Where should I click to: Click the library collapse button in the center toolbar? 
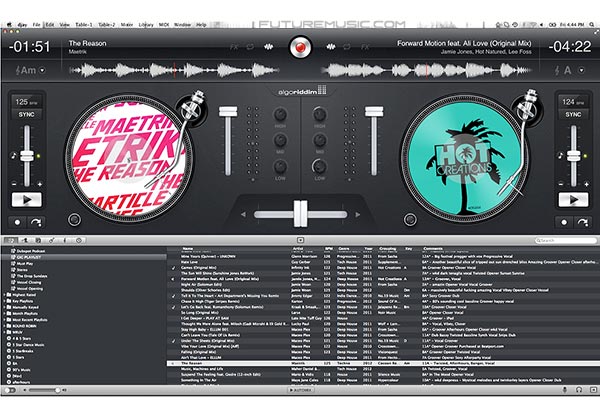pos(300,240)
